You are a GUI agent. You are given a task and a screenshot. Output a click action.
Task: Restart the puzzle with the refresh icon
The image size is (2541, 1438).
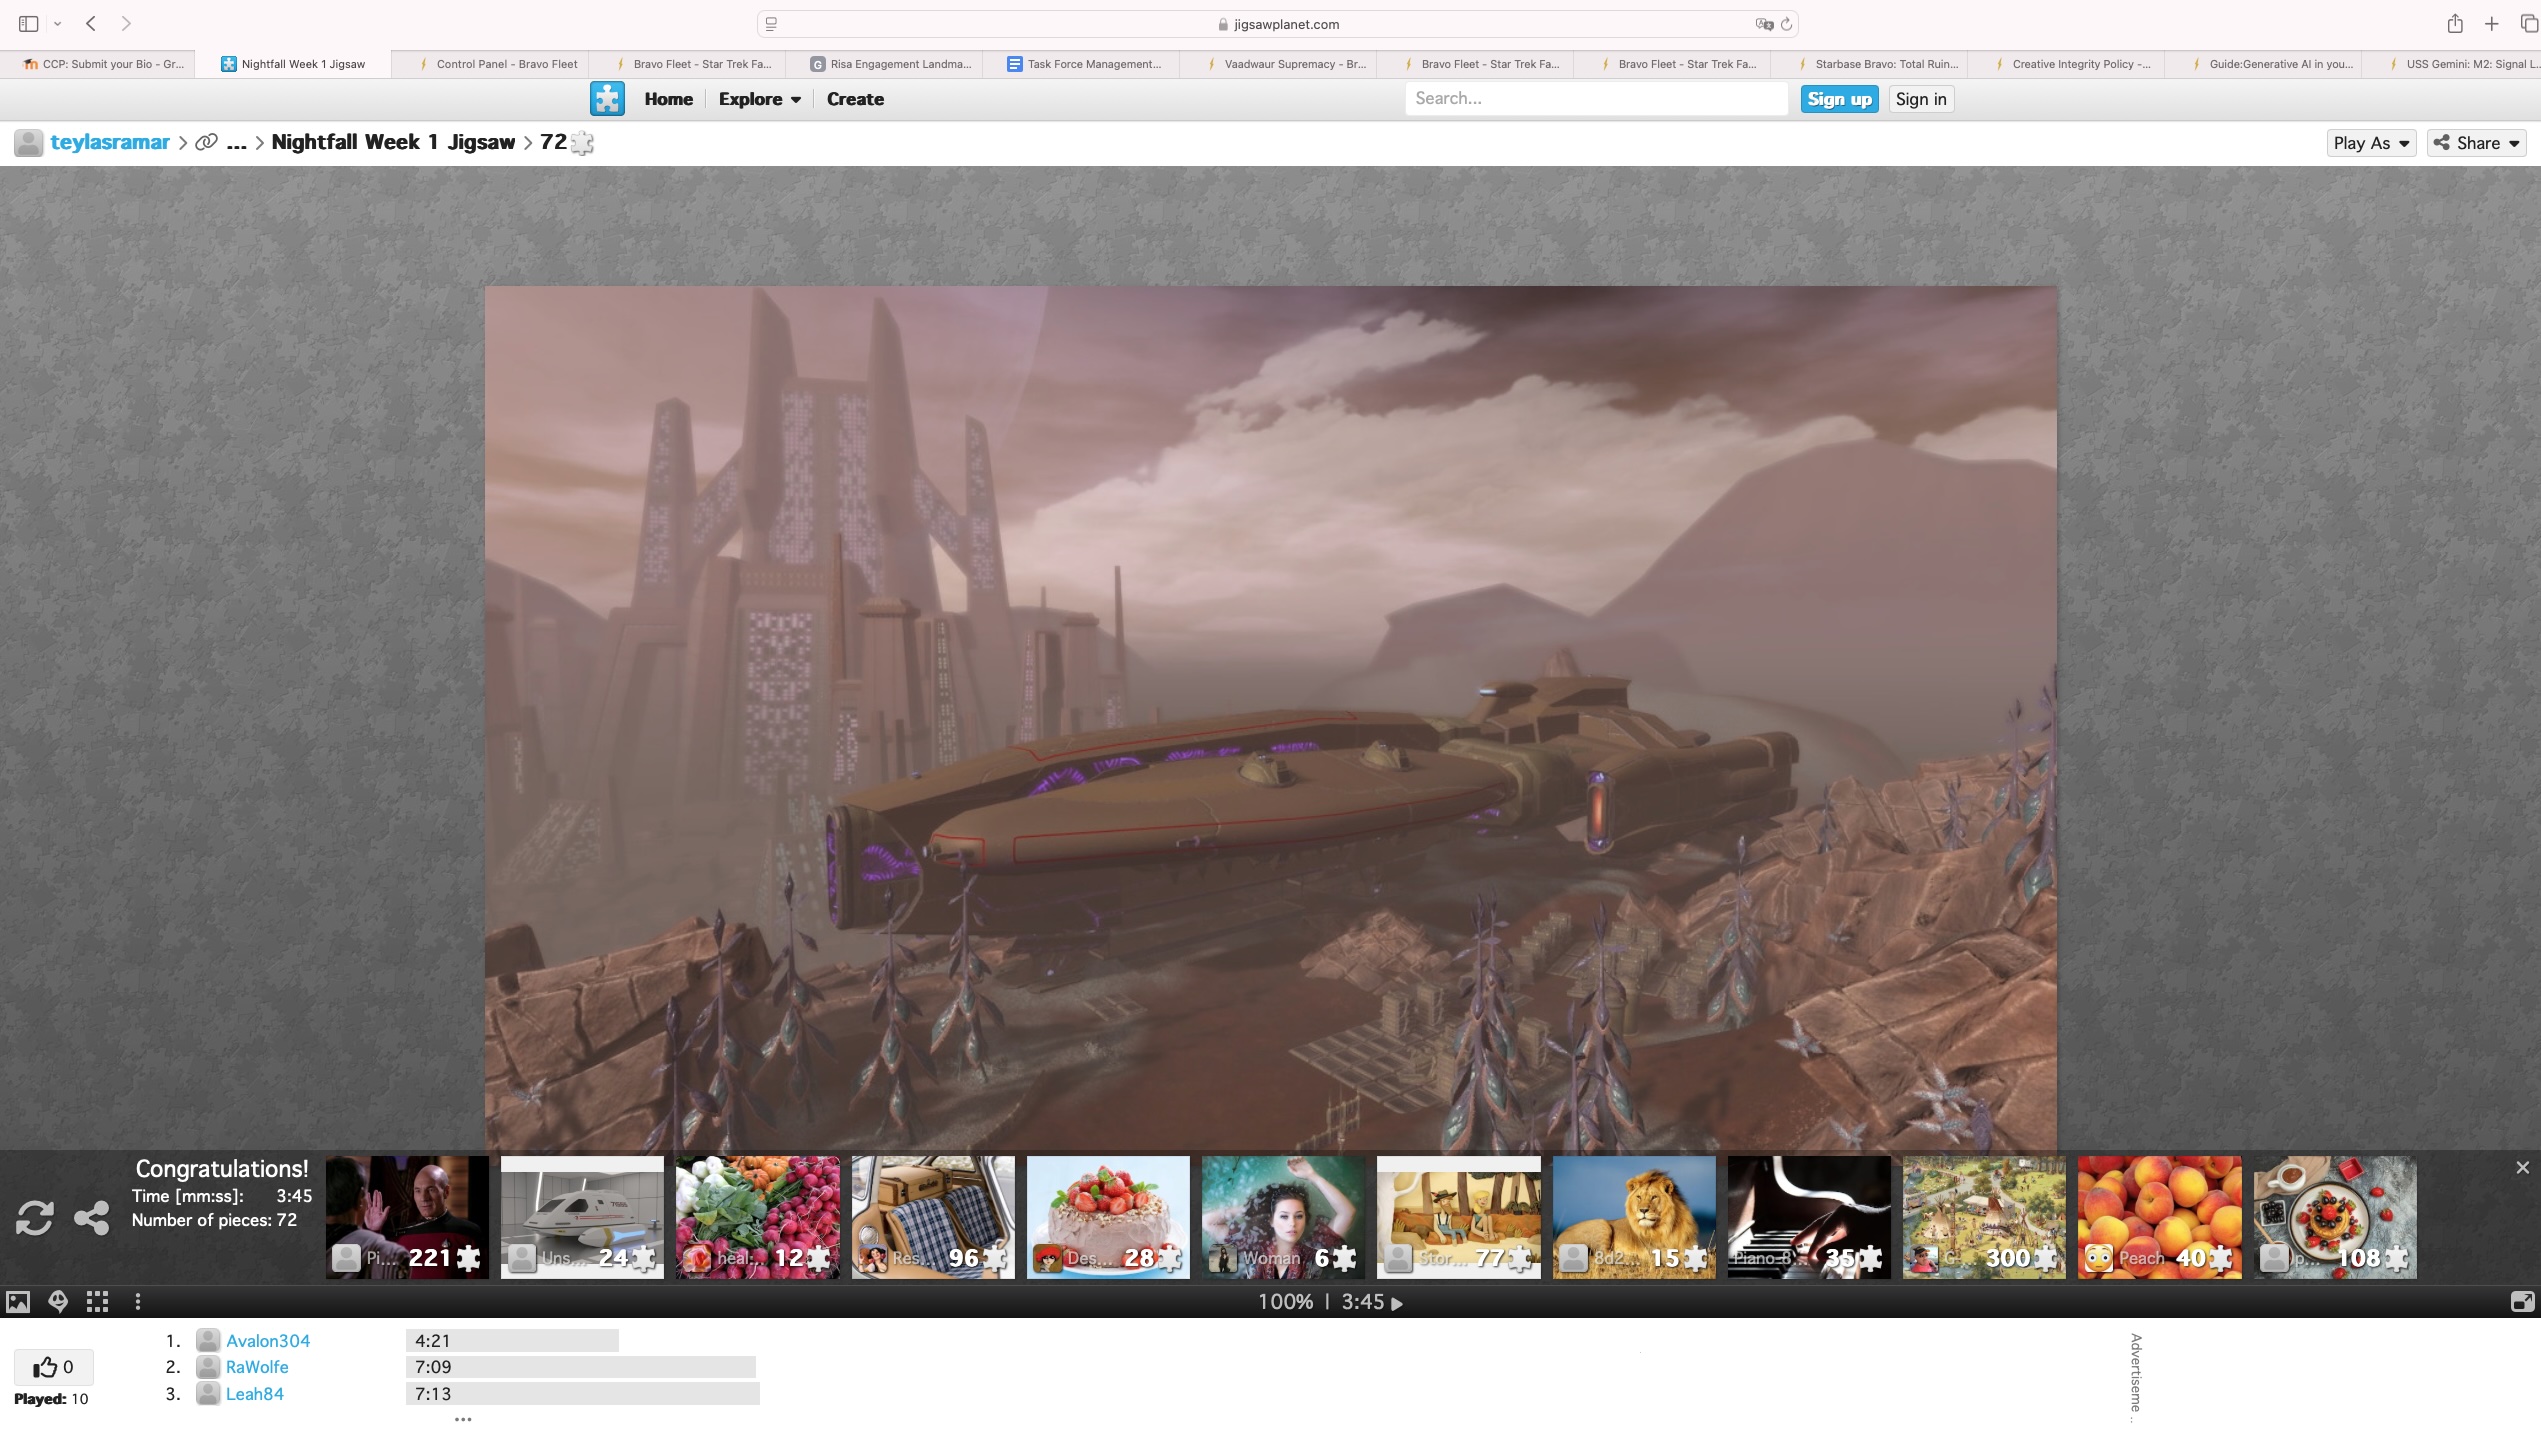click(35, 1217)
